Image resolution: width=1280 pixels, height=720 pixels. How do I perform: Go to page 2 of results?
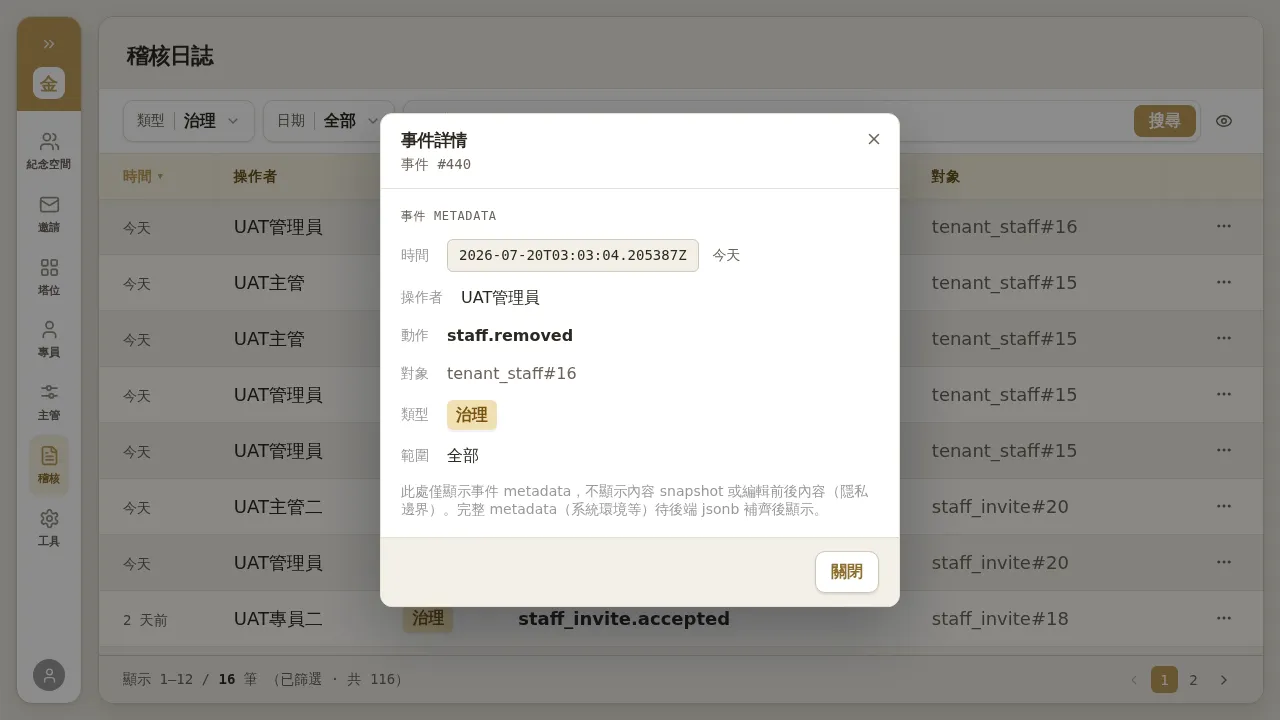tap(1193, 680)
